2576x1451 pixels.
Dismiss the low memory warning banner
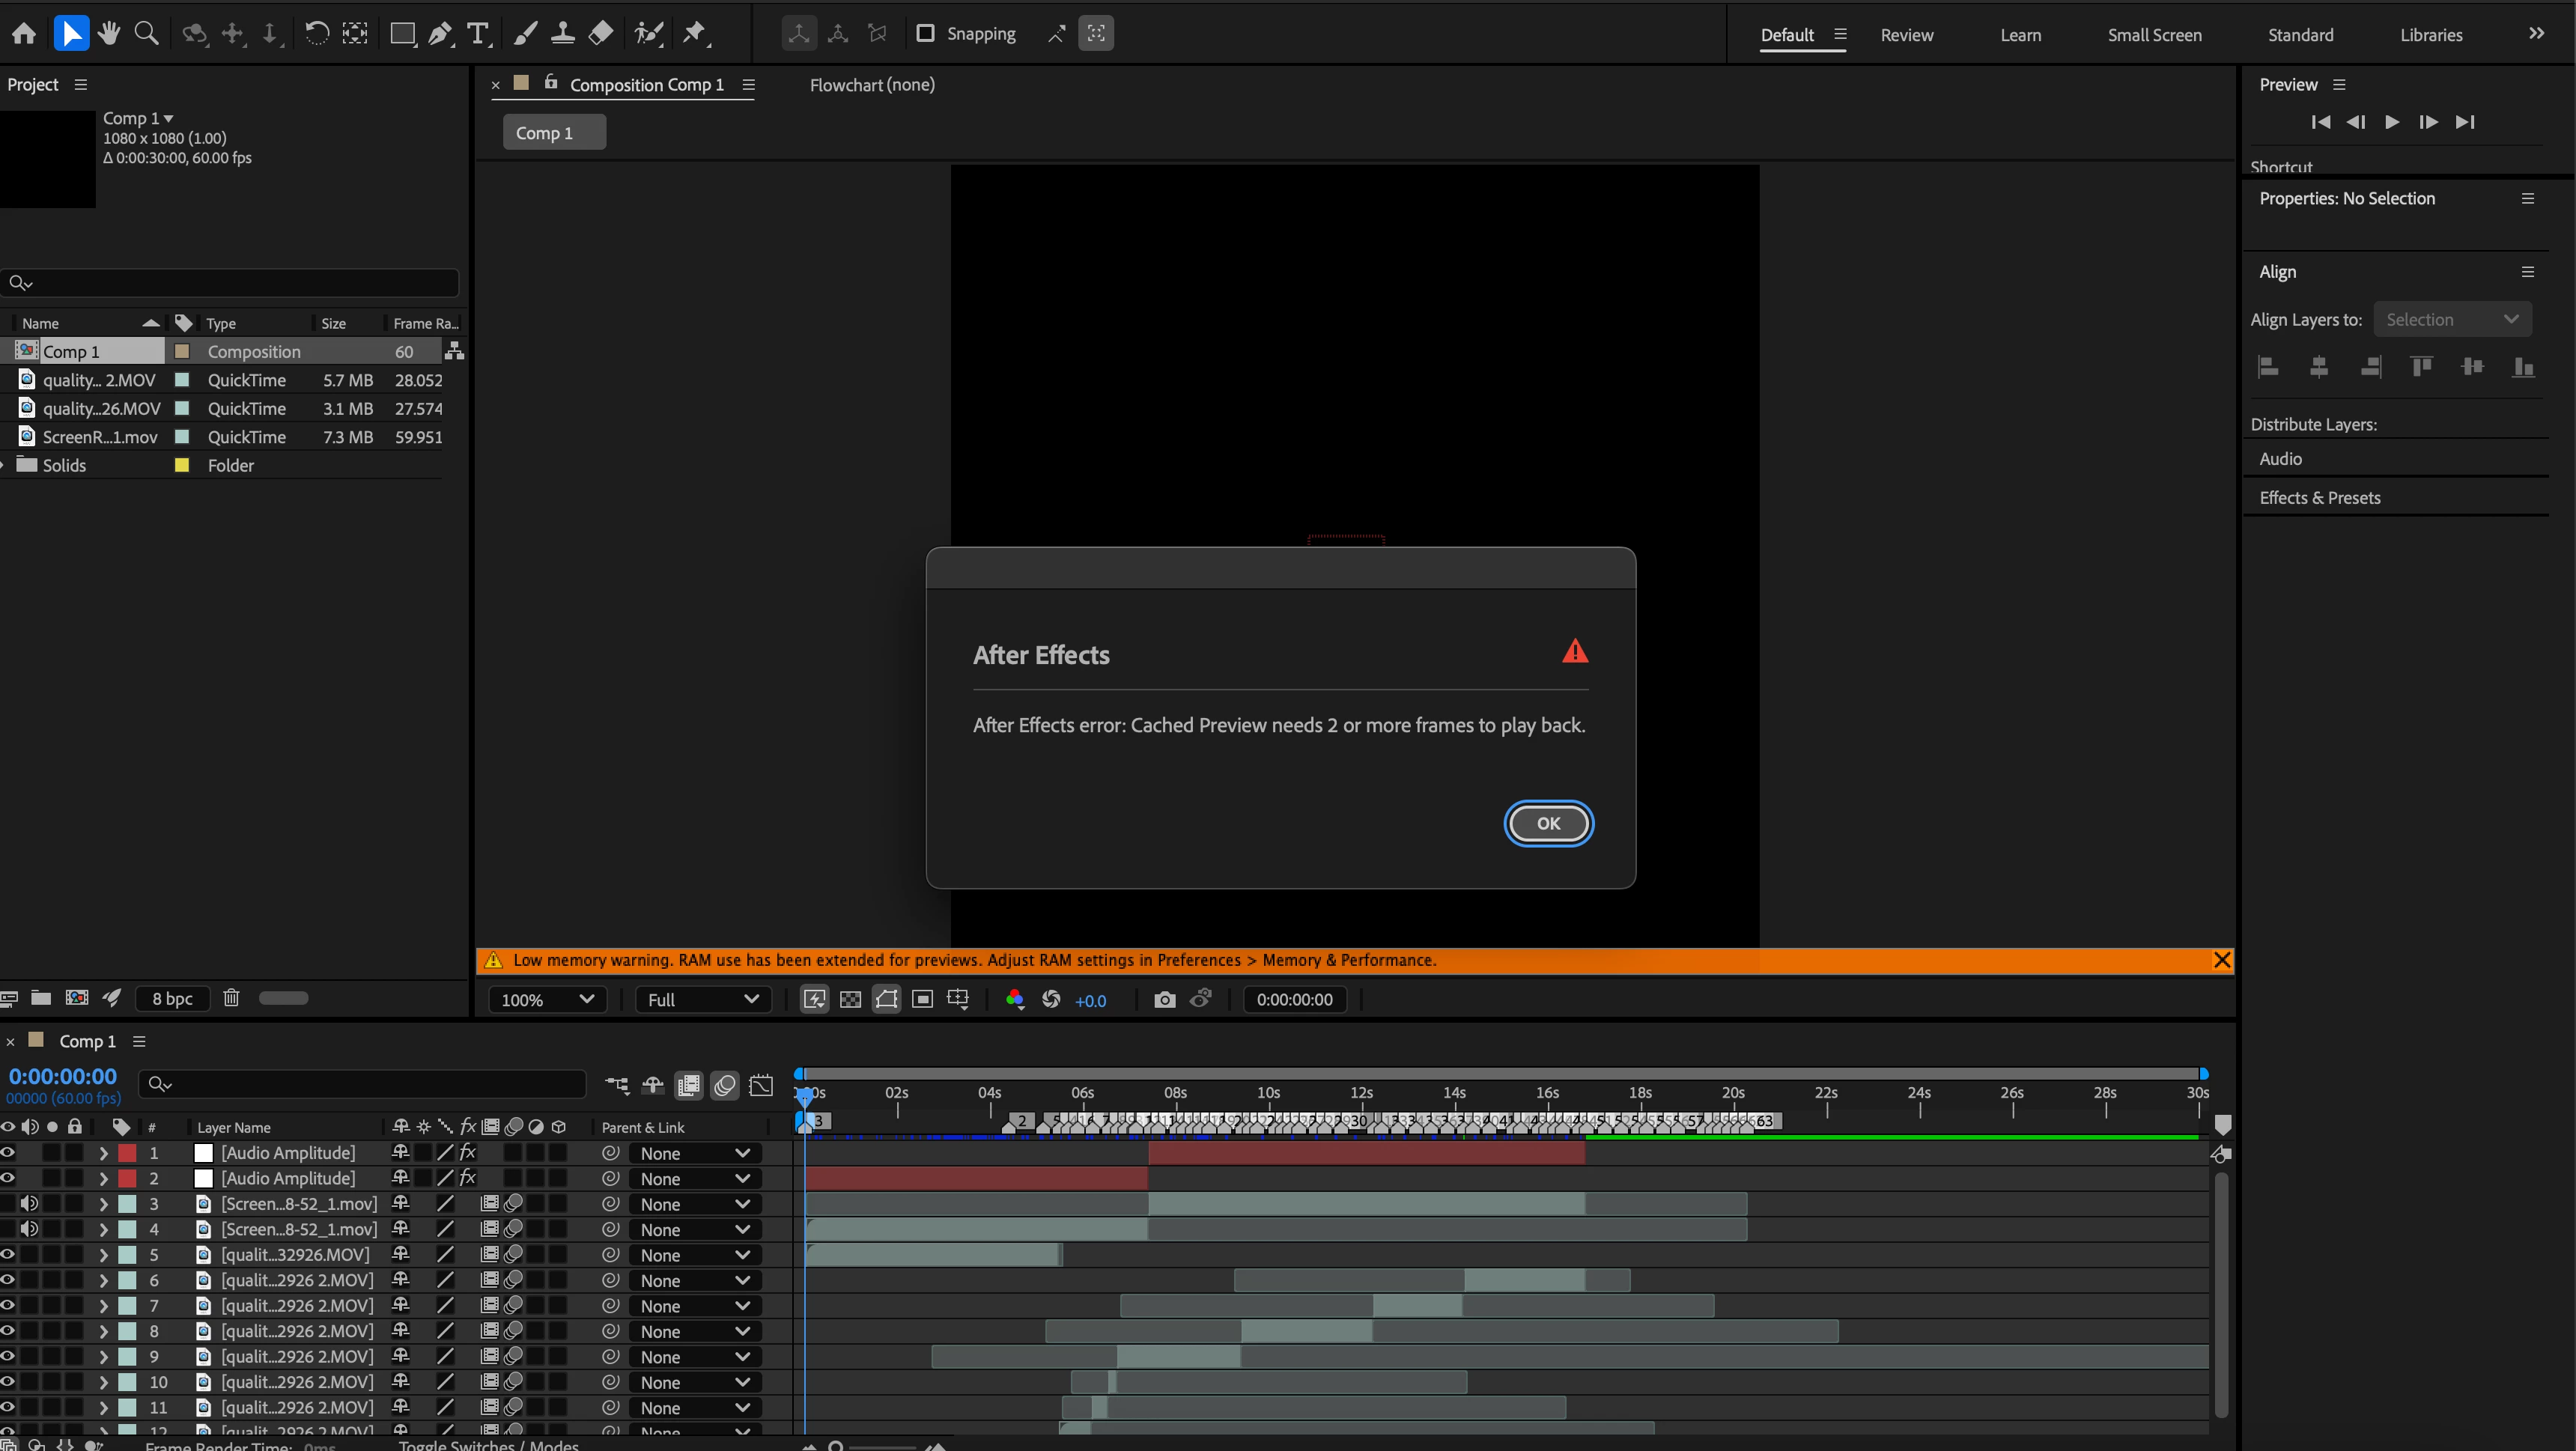click(2221, 960)
